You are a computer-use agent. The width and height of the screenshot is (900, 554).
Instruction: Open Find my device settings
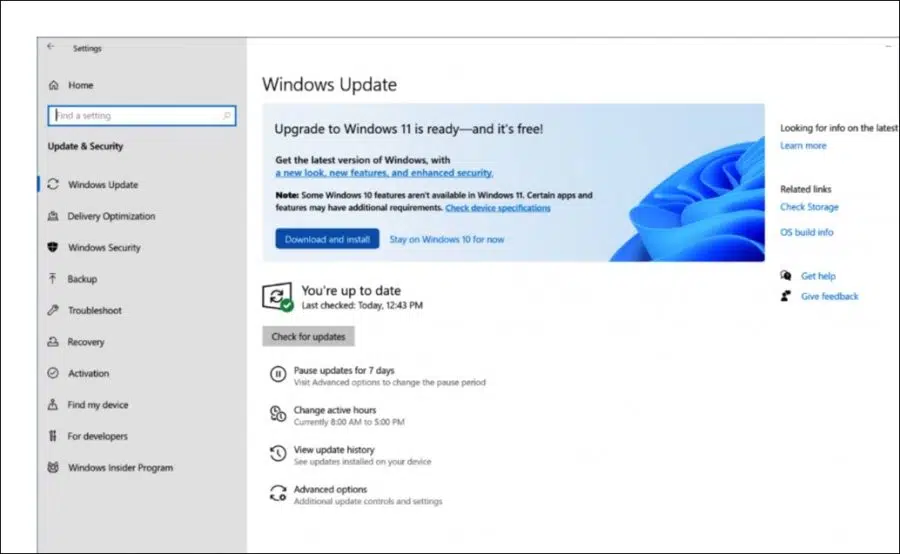(x=98, y=405)
